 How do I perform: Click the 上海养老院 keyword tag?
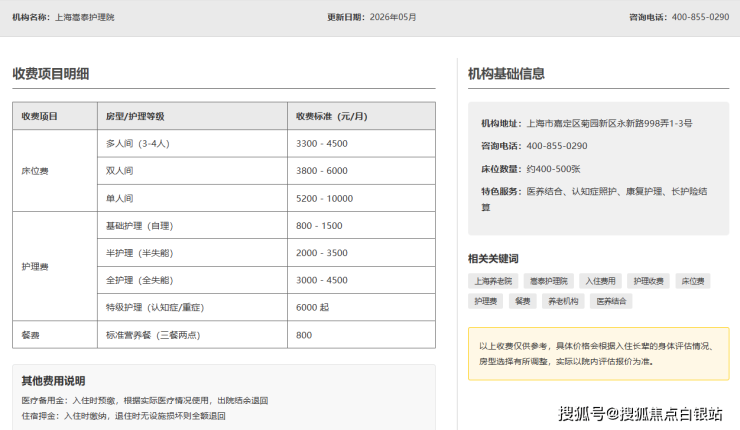coord(493,281)
